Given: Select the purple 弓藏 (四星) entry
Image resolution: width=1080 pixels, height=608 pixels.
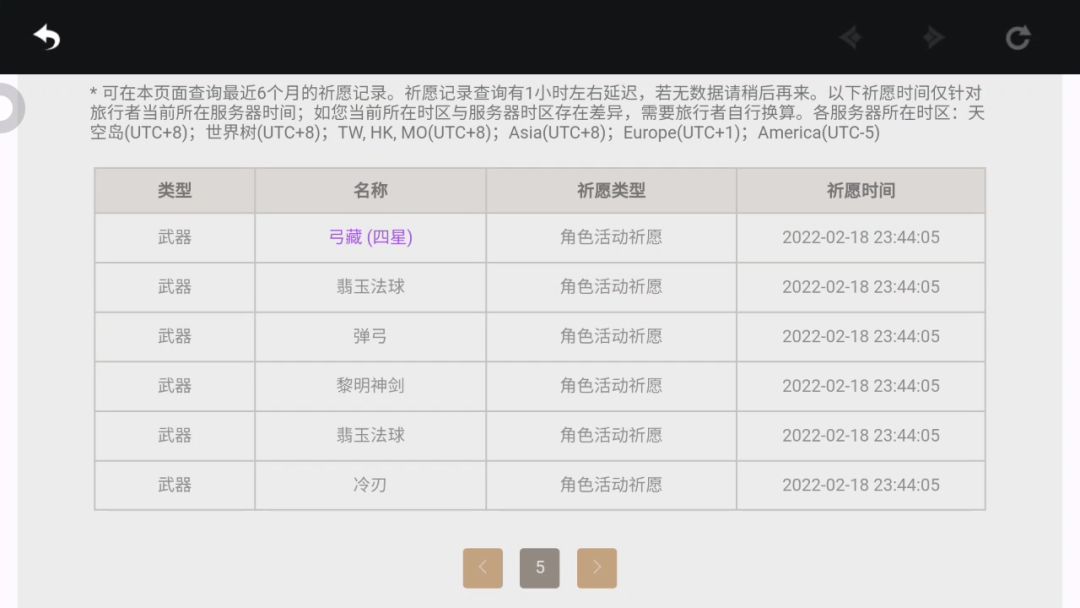Looking at the screenshot, I should [371, 238].
